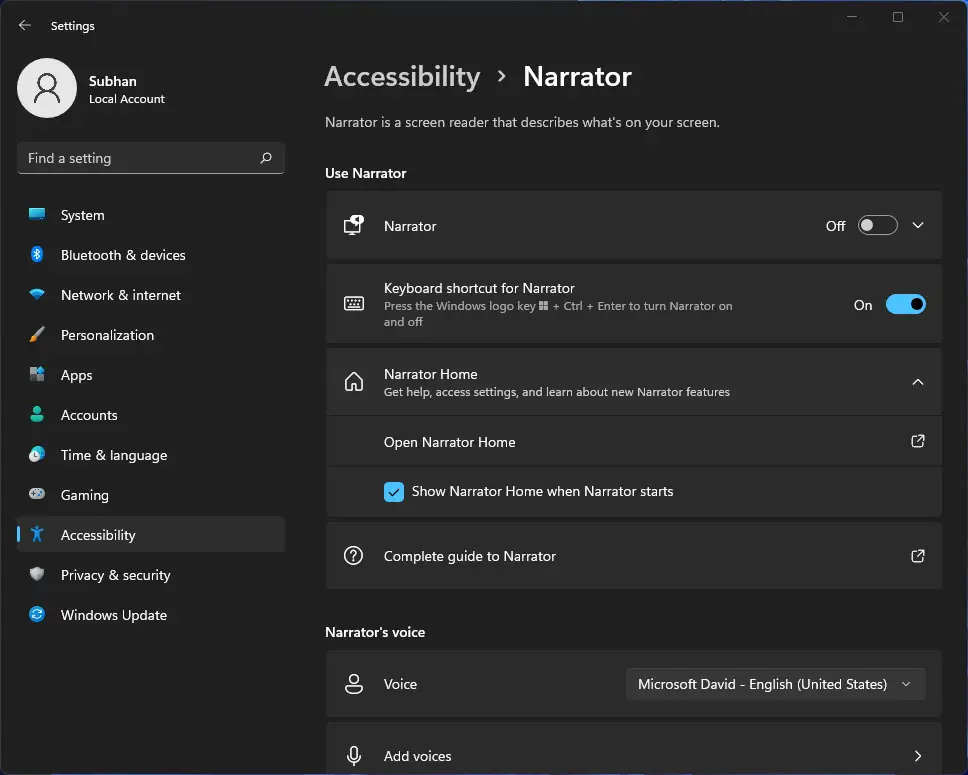The height and width of the screenshot is (775, 968).
Task: Close the Settings window
Action: click(944, 17)
